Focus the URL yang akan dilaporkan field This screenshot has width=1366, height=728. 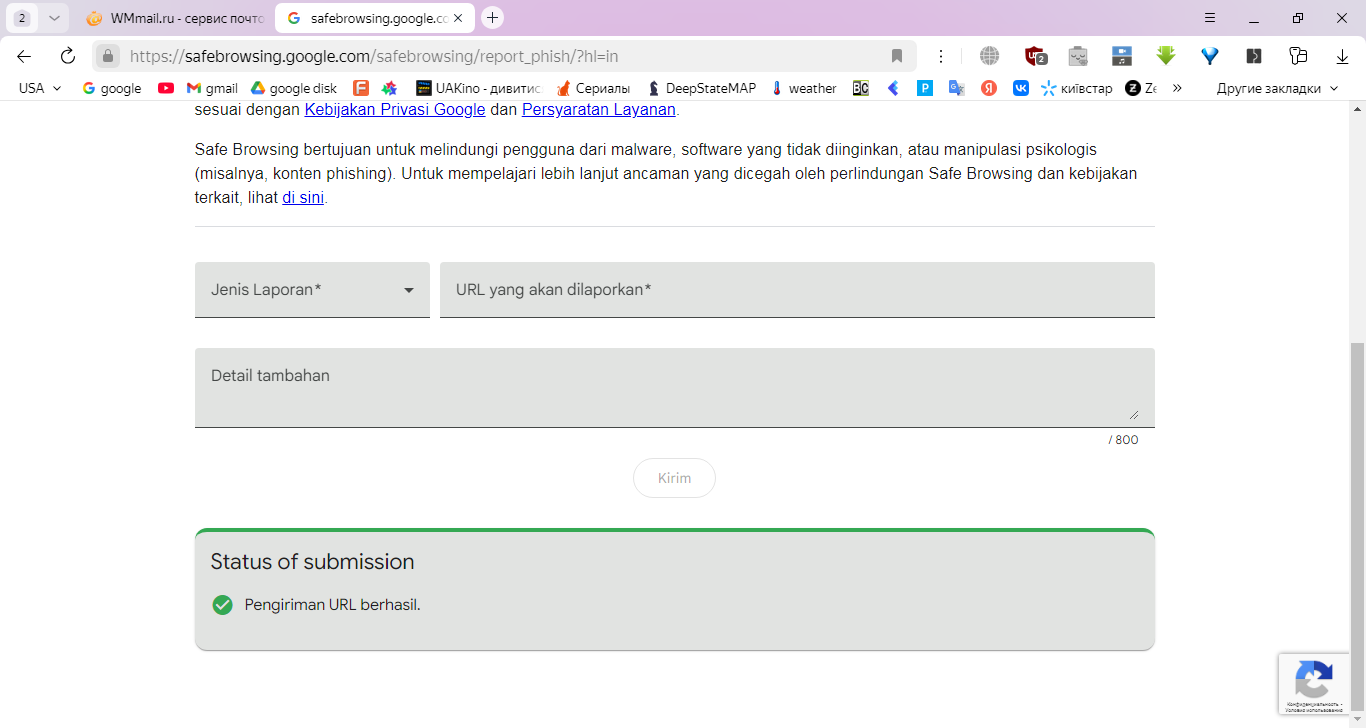pyautogui.click(x=797, y=290)
